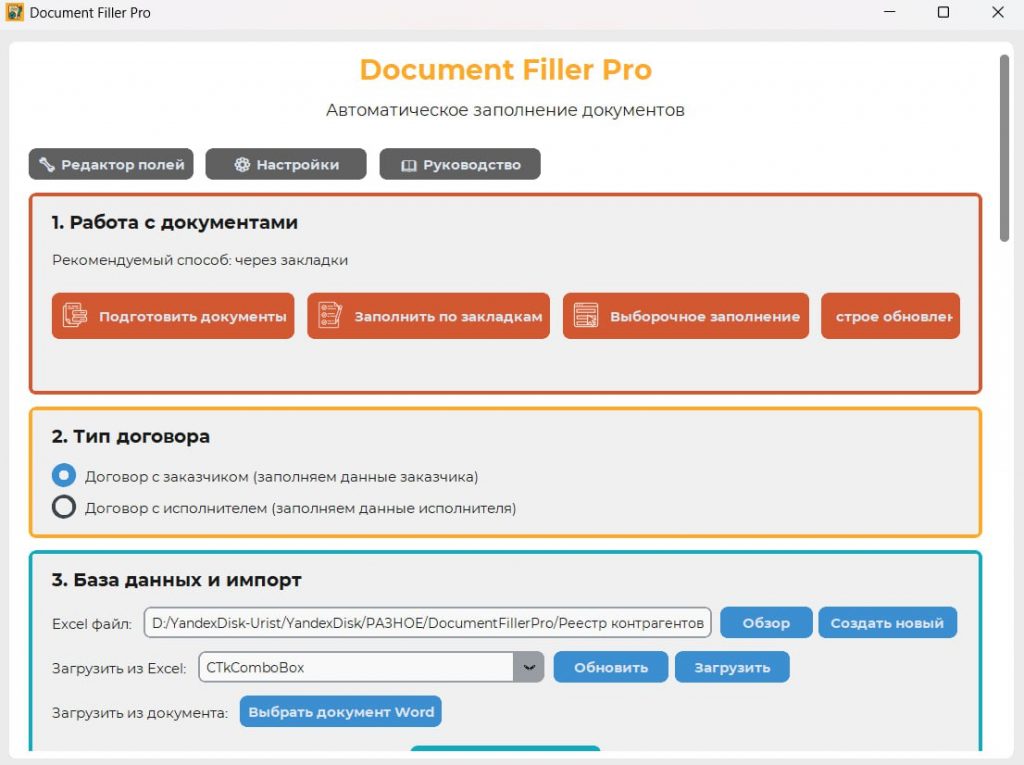Screen dimensions: 1024x765
Task: Click the Выборочное заполнение form icon
Action: [x=586, y=316]
